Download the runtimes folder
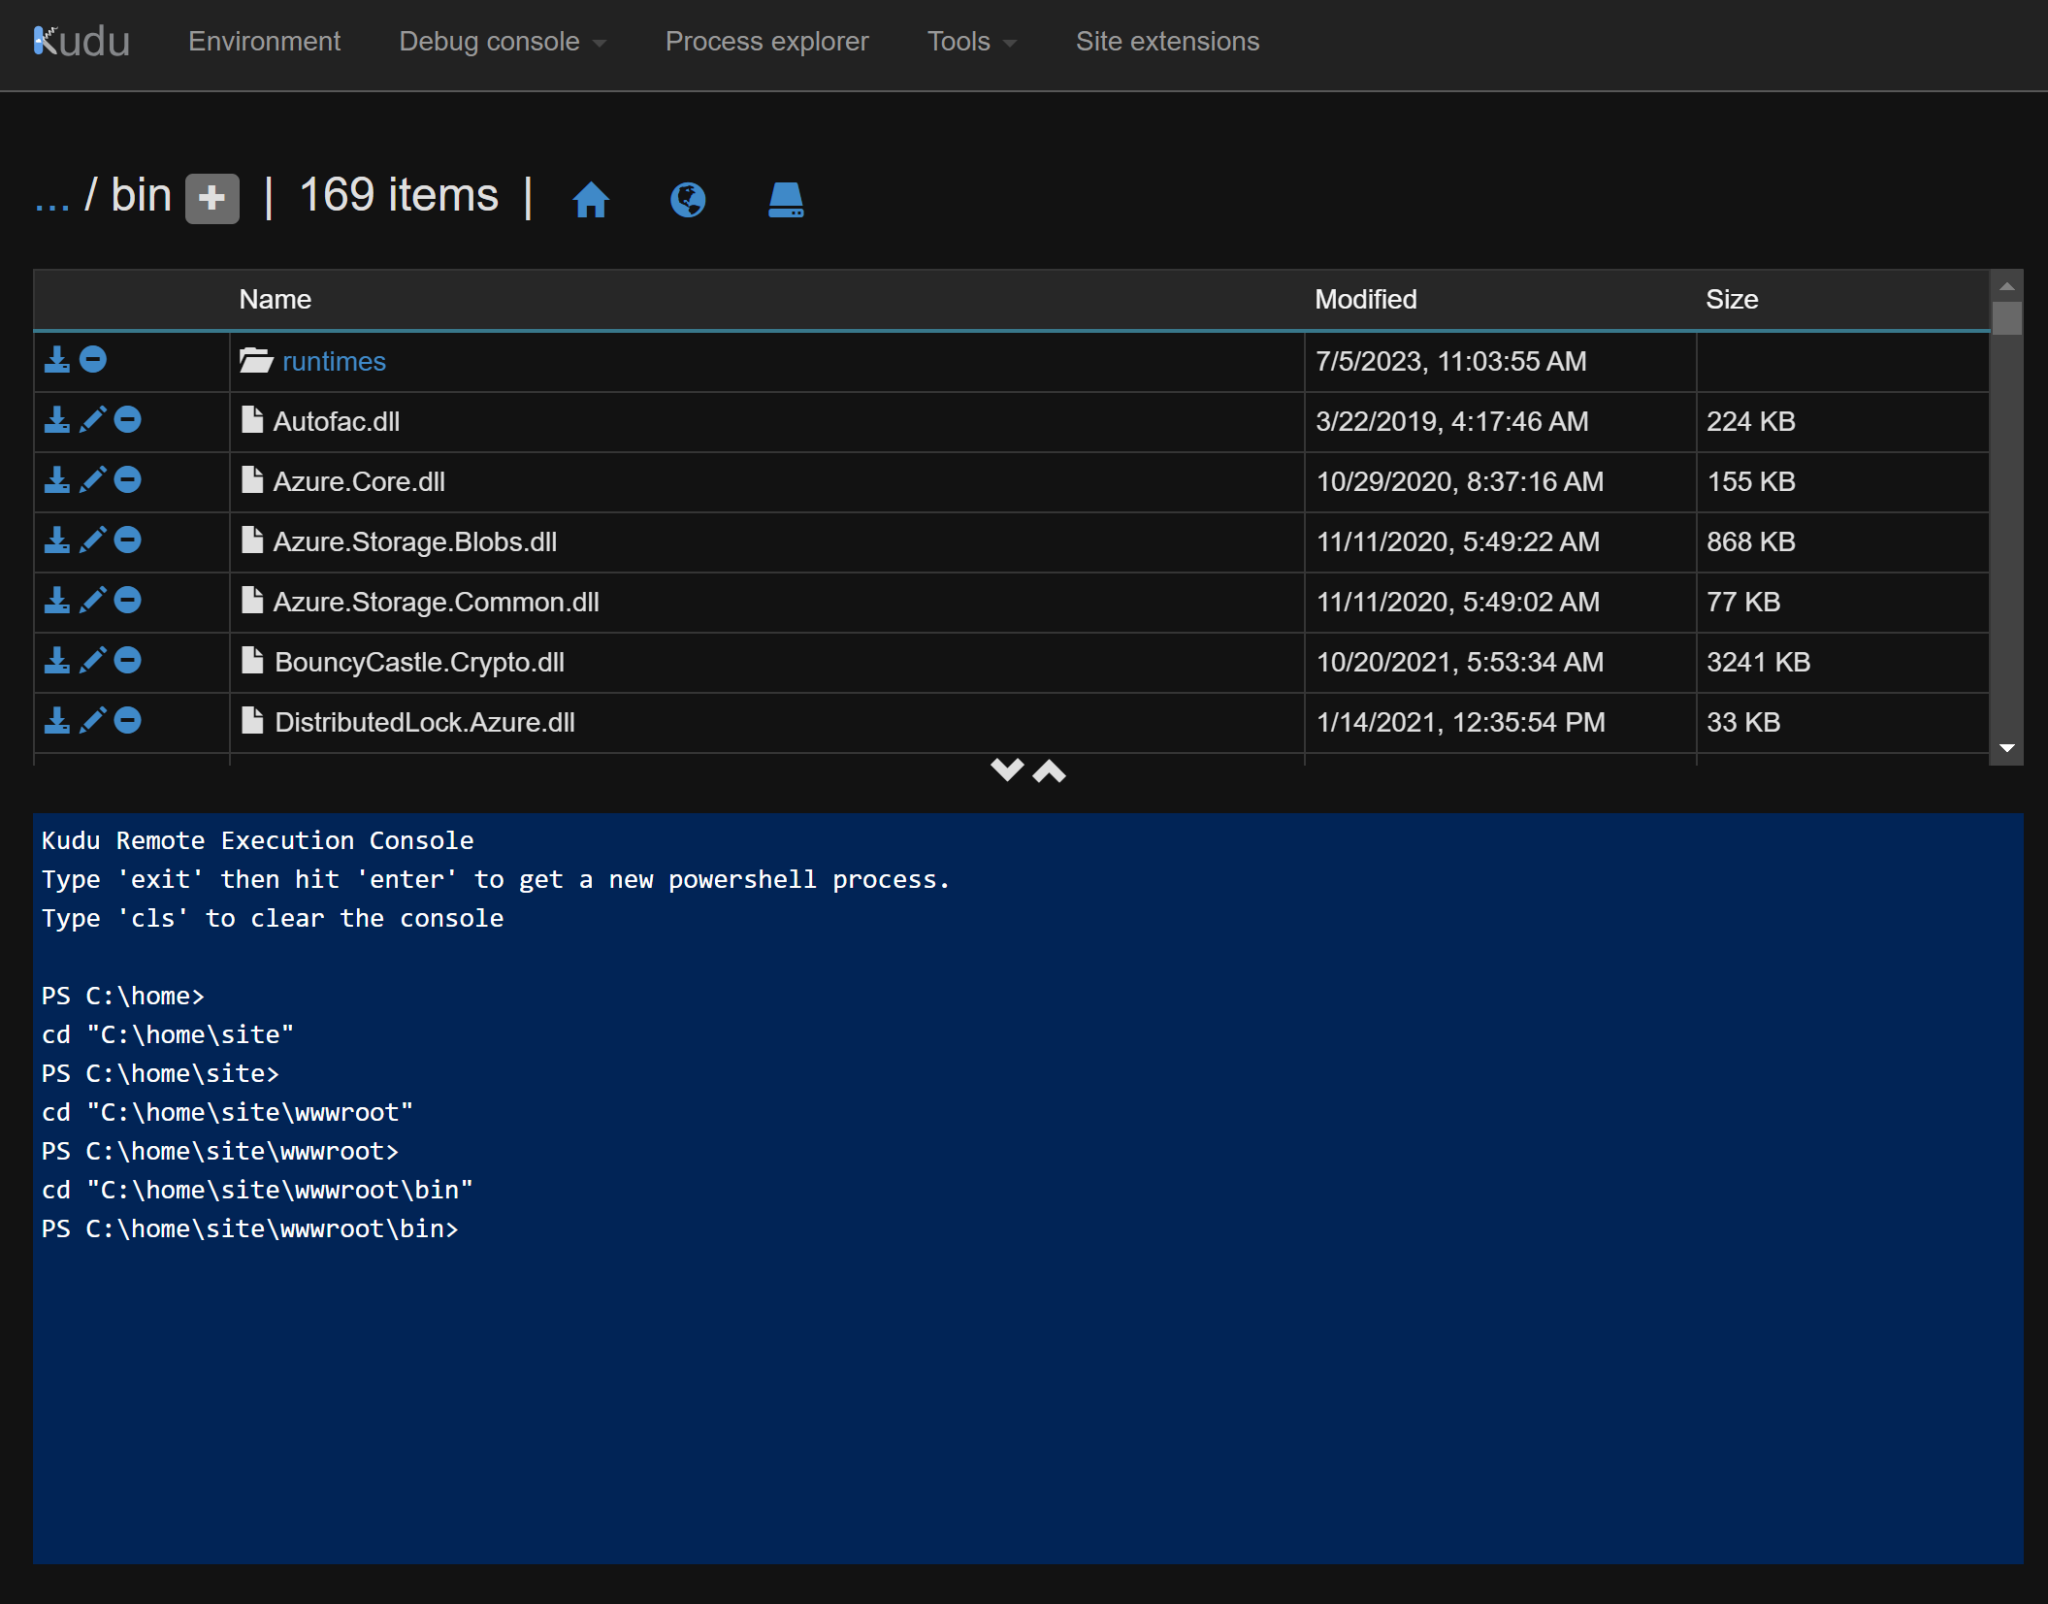The height and width of the screenshot is (1604, 2048). click(57, 360)
